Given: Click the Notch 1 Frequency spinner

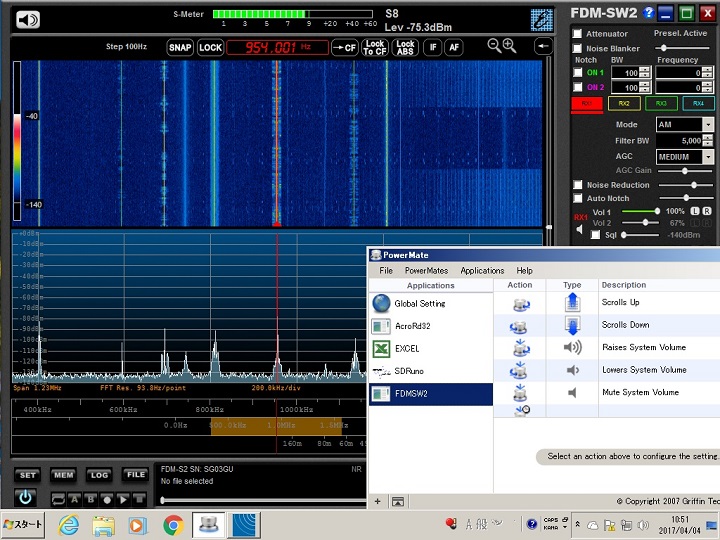Looking at the screenshot, I should [x=707, y=72].
